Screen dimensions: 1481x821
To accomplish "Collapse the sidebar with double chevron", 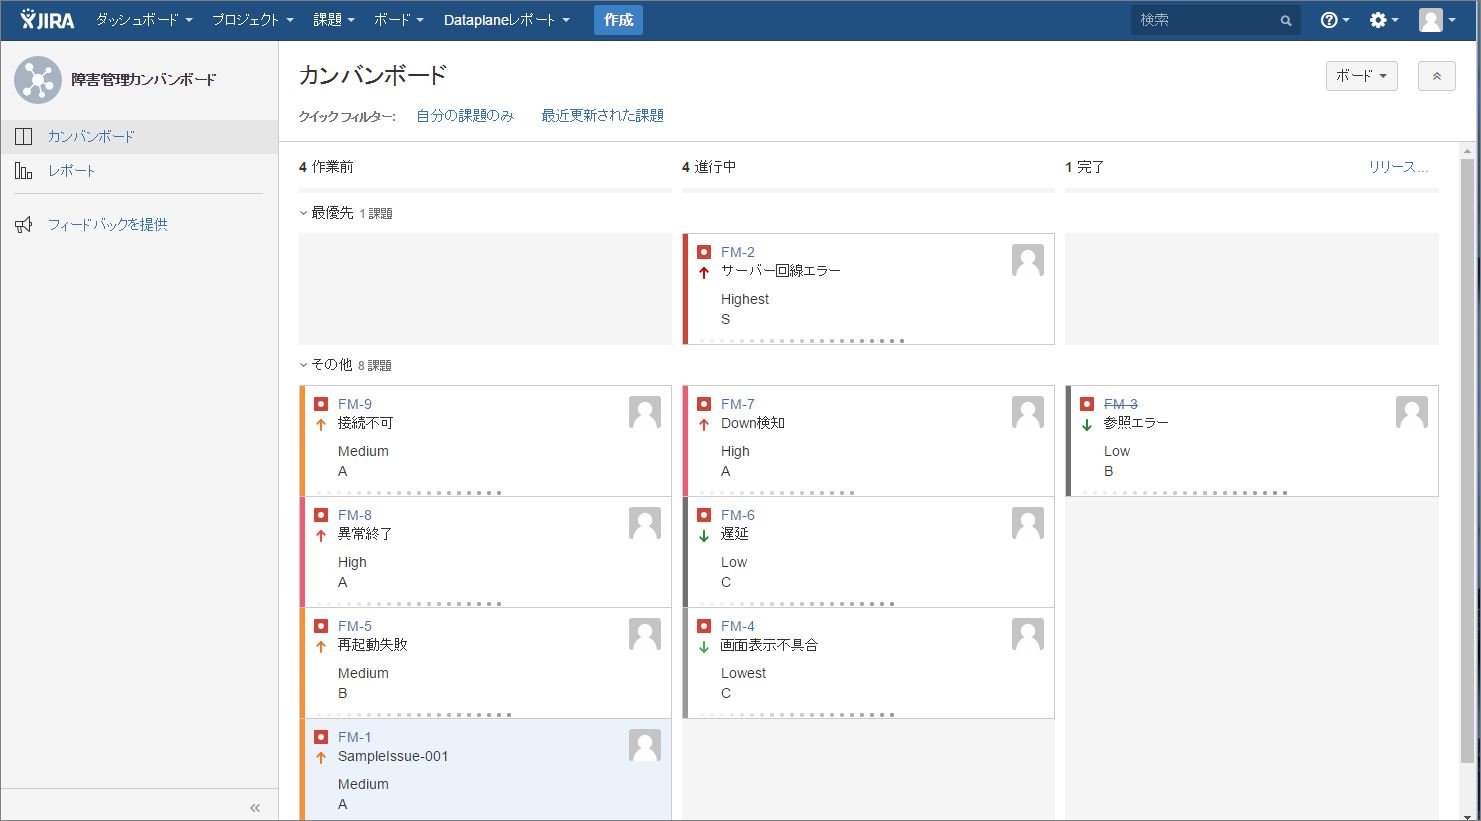I will [255, 808].
